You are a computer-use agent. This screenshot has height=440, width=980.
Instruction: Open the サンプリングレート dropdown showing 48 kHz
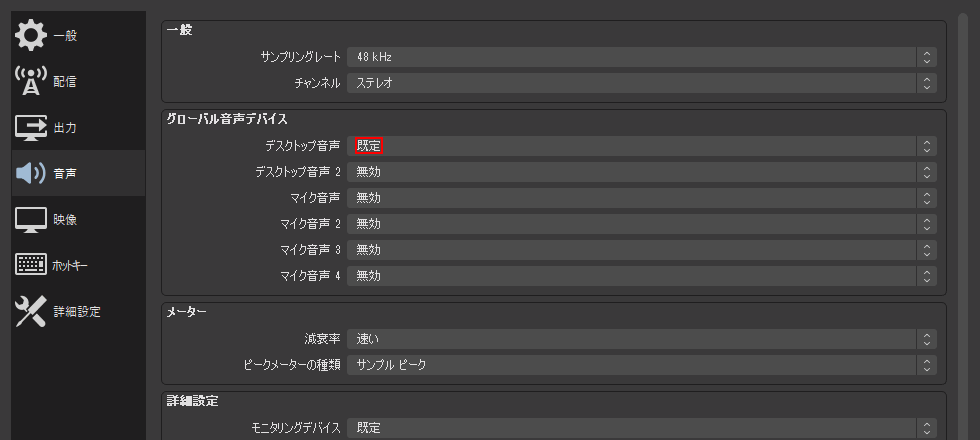(x=642, y=57)
